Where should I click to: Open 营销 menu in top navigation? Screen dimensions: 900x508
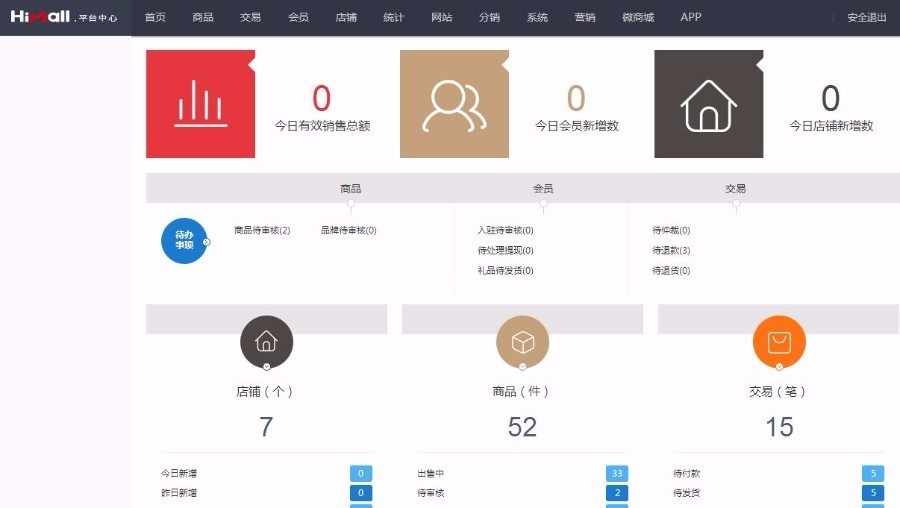pos(585,17)
